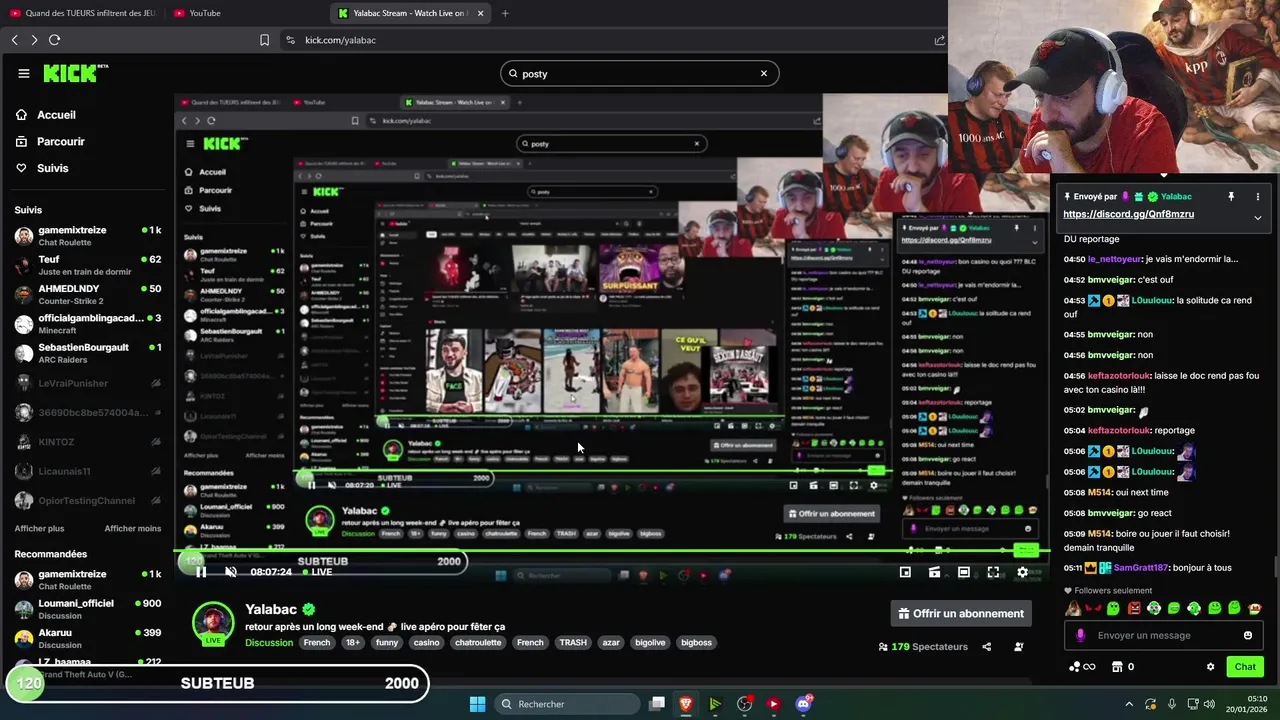Open Windows Start menu
This screenshot has height=720, width=1280.
(477, 704)
